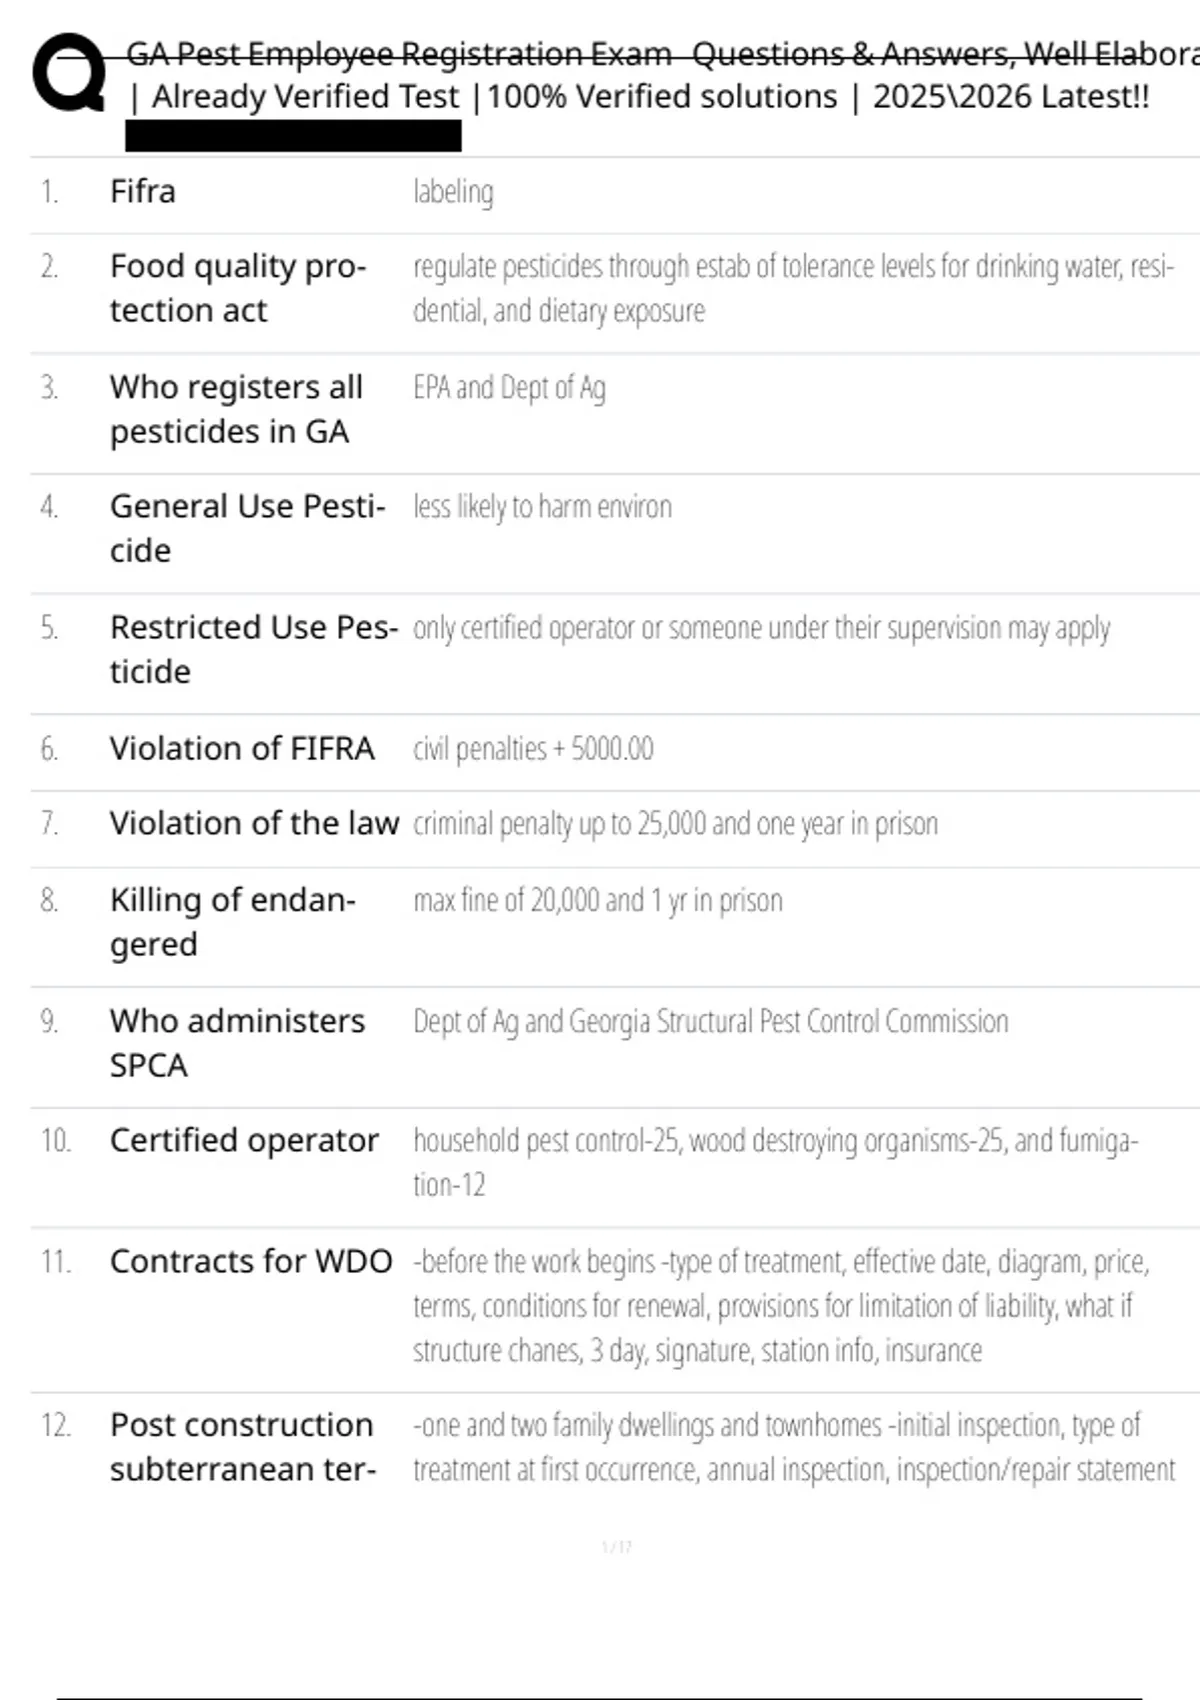Click the 'Violation of FIFRA' term
The image size is (1200, 1700).
point(242,748)
